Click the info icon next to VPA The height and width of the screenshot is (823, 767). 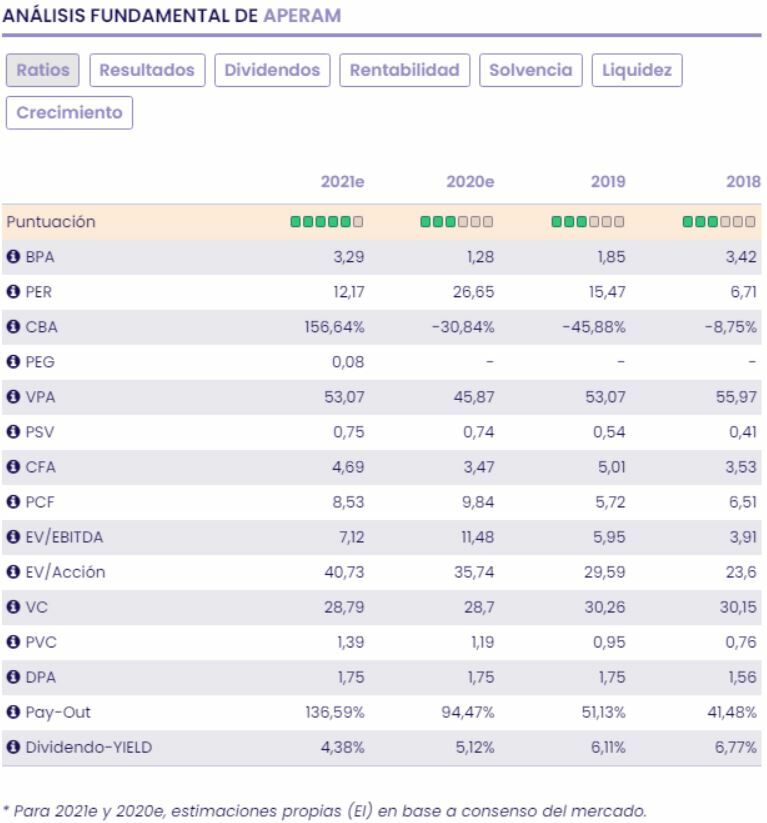coord(13,397)
